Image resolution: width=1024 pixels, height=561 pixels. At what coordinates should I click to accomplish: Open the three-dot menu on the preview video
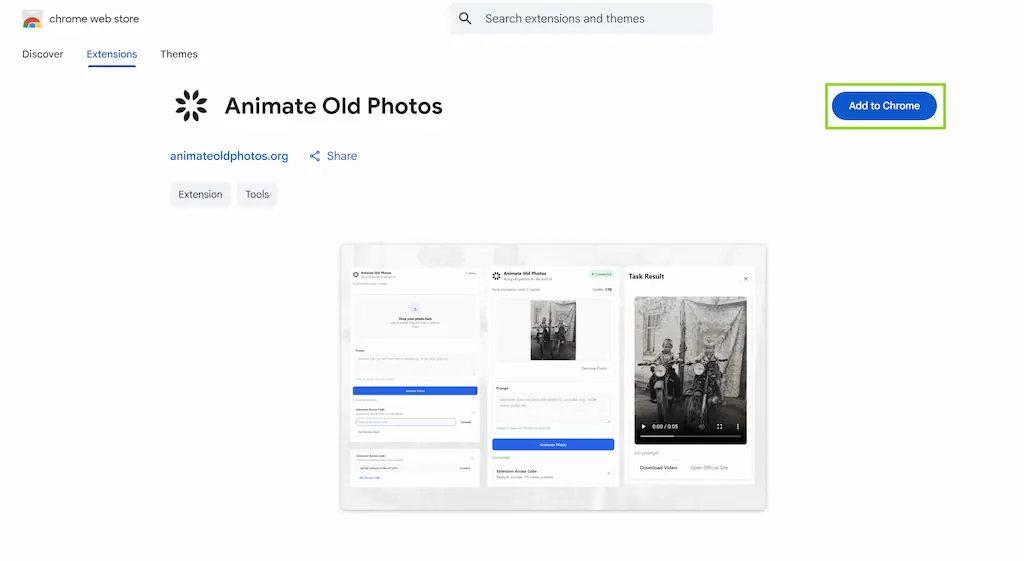coord(737,426)
